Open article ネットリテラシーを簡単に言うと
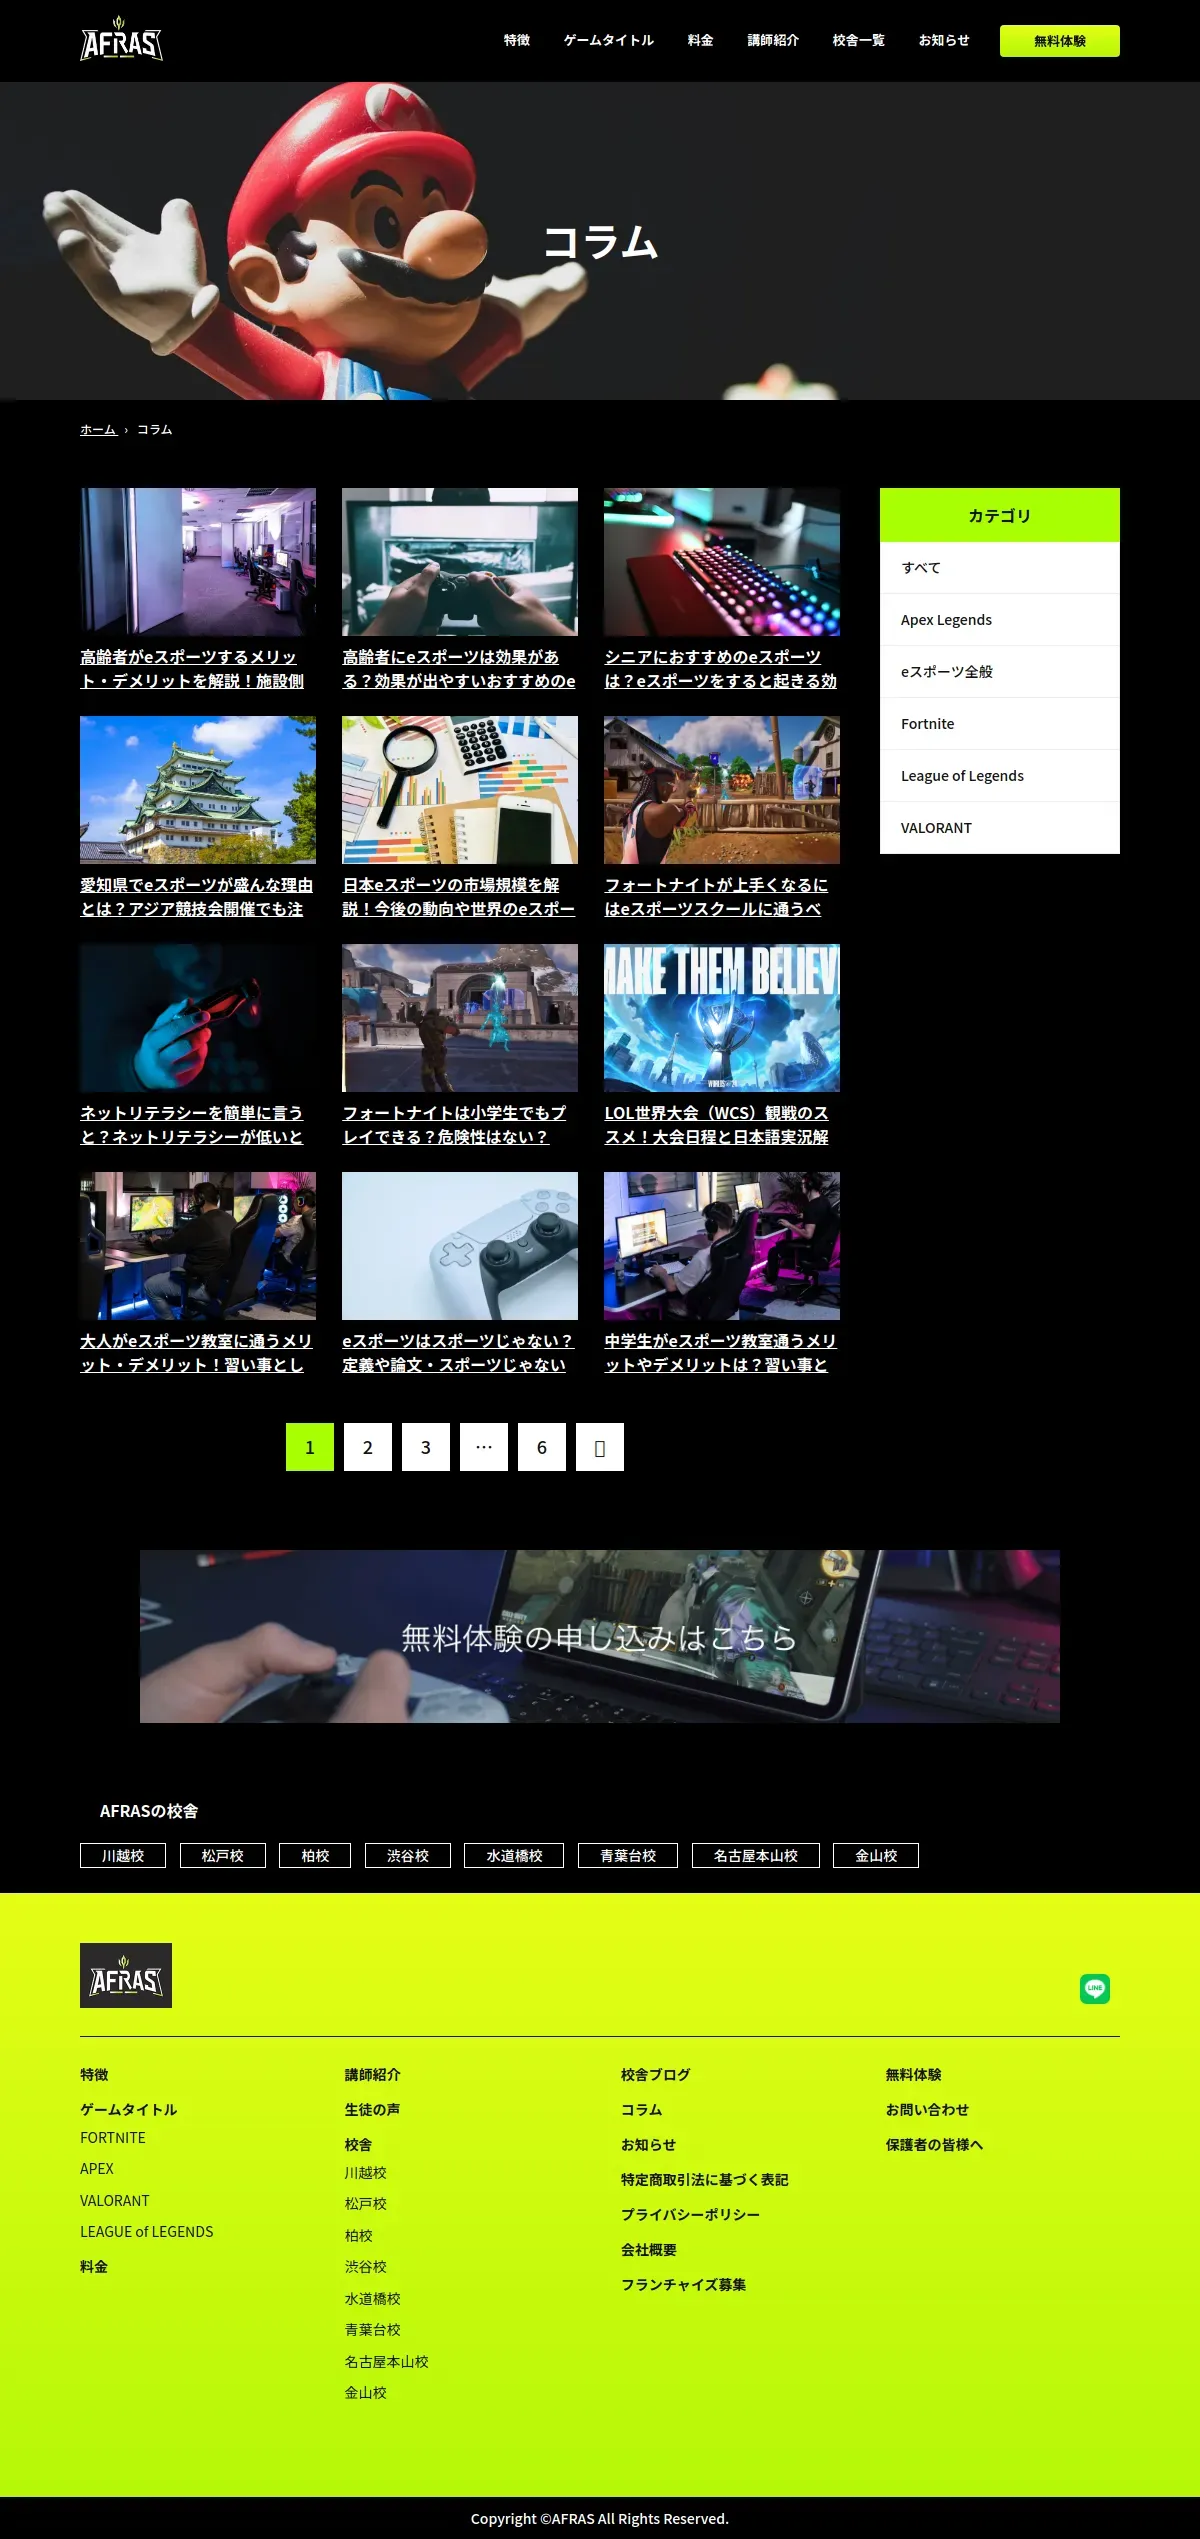The width and height of the screenshot is (1200, 2539). [192, 1125]
